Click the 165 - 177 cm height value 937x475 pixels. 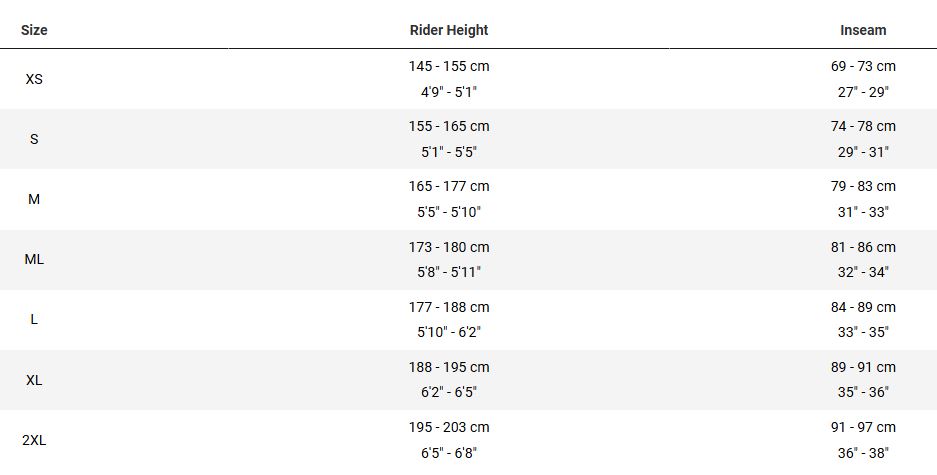click(x=449, y=186)
